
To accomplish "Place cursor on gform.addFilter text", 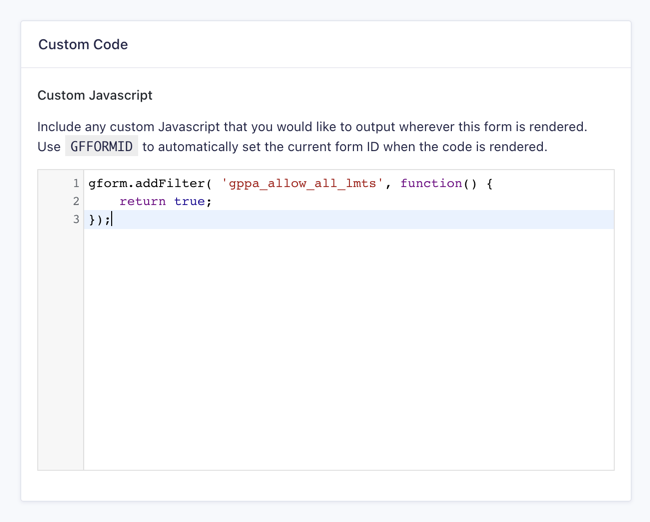I will pyautogui.click(x=146, y=183).
